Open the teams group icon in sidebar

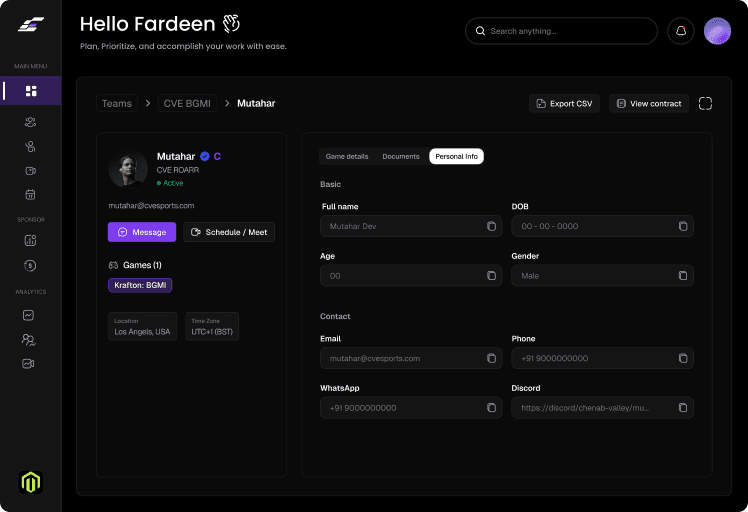(31, 122)
